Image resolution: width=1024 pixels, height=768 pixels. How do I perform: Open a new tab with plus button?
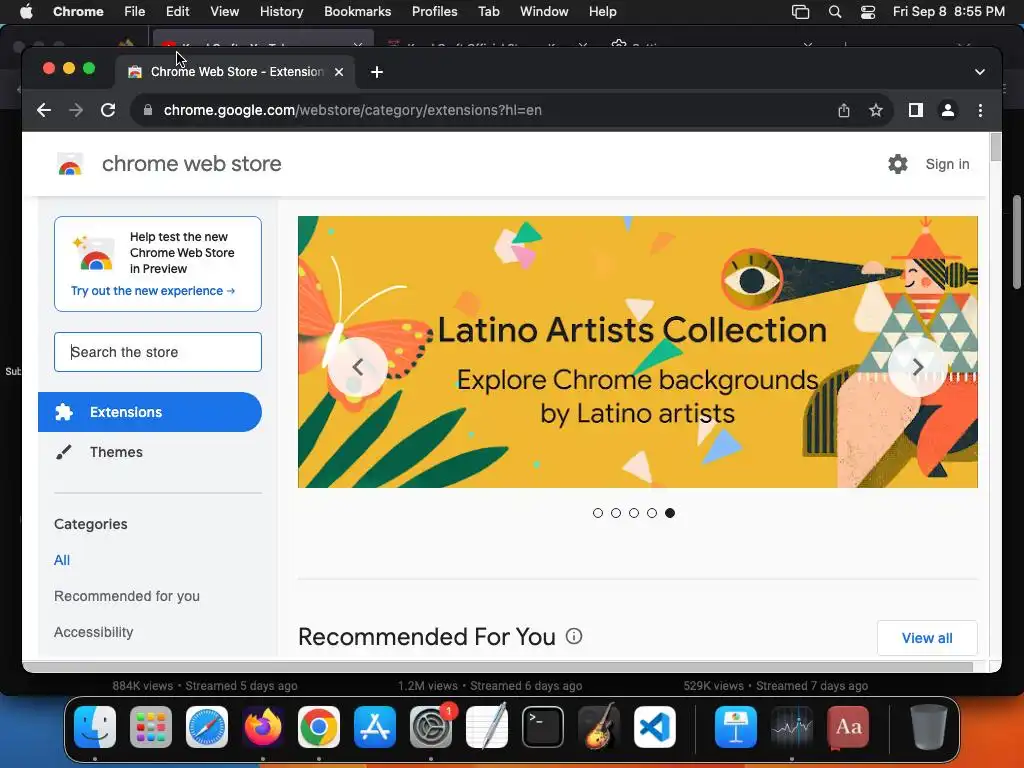pyautogui.click(x=377, y=72)
